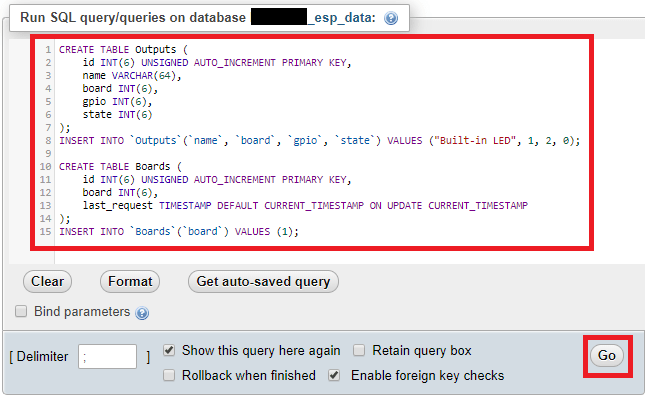
Task: Click SQL line 1 'CREATE TABLE Outputs ('
Action: (x=123, y=49)
